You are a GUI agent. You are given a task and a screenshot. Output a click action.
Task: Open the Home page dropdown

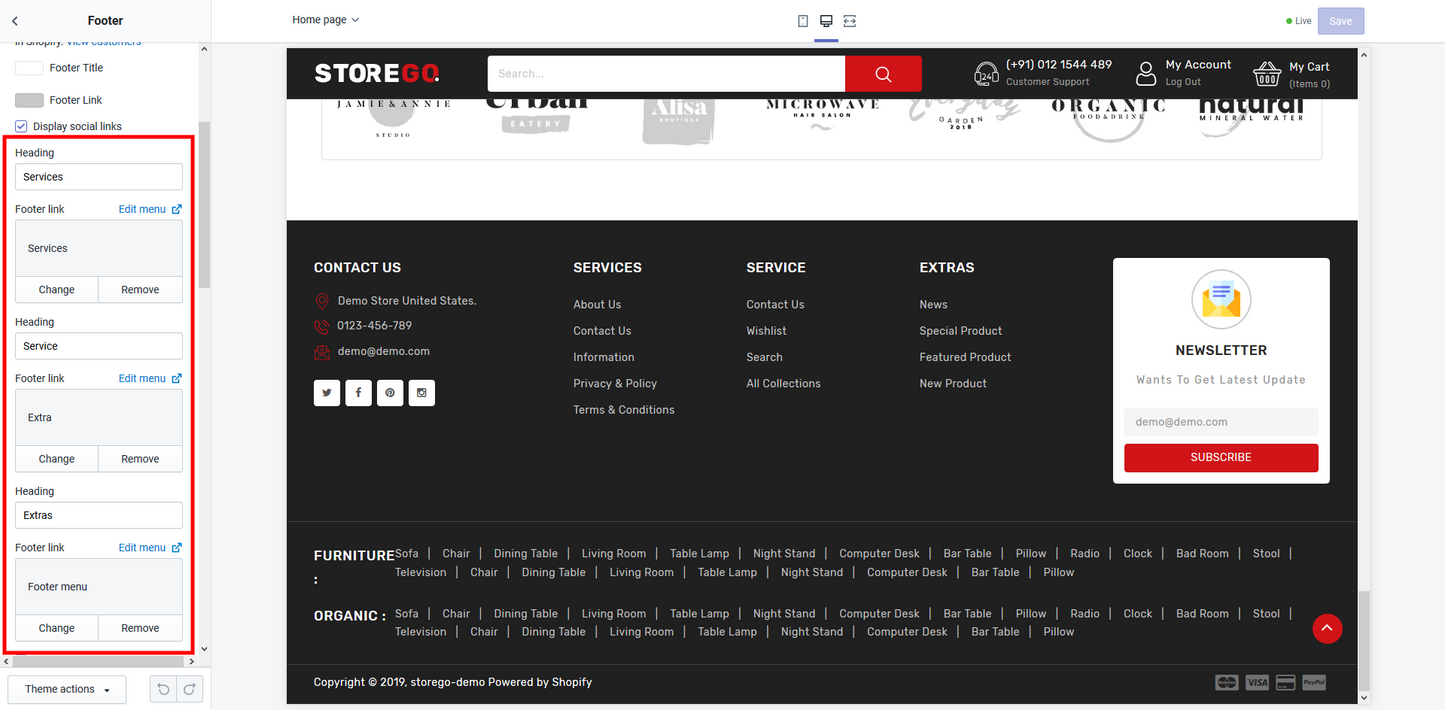[x=326, y=19]
